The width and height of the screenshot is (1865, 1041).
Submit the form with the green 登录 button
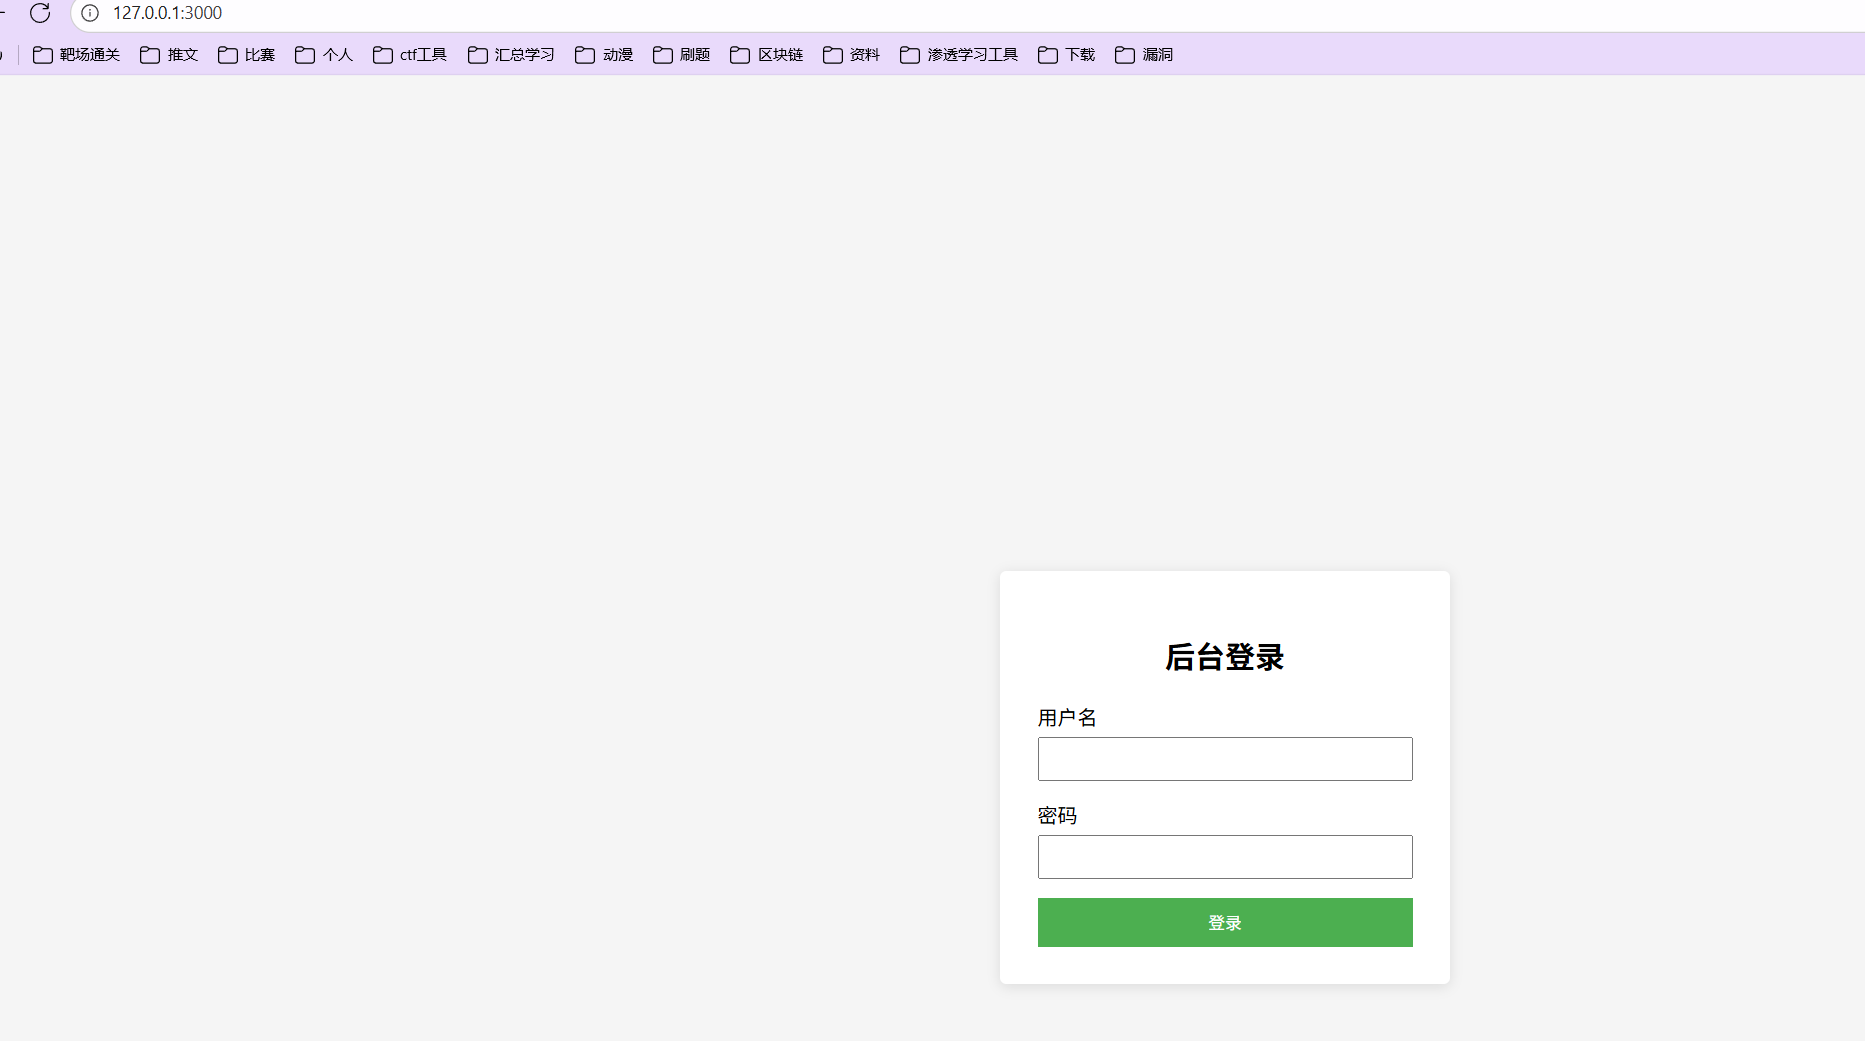(x=1225, y=922)
